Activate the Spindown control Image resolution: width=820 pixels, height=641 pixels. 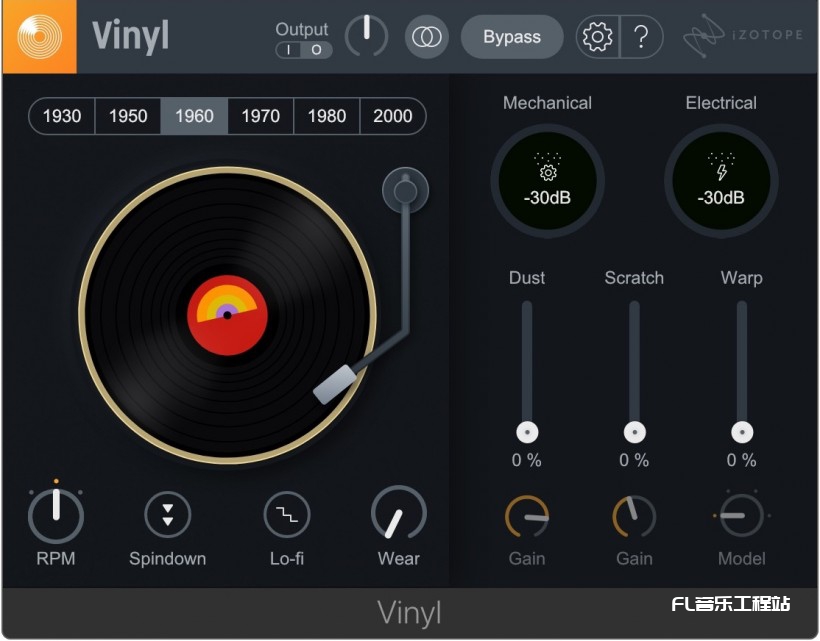tap(167, 514)
